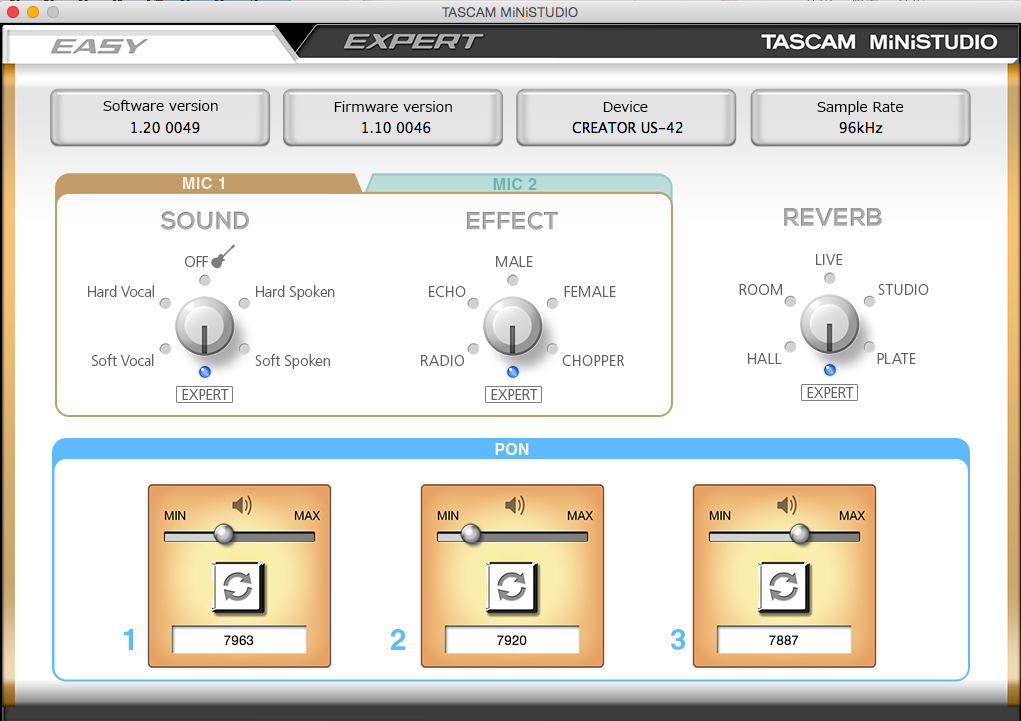Click the speaker icon above PON 1 slider
The height and width of the screenshot is (721, 1021).
click(241, 506)
